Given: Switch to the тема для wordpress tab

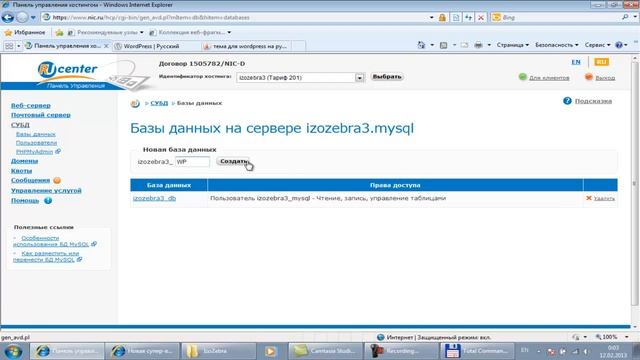Looking at the screenshot, I should (x=247, y=46).
